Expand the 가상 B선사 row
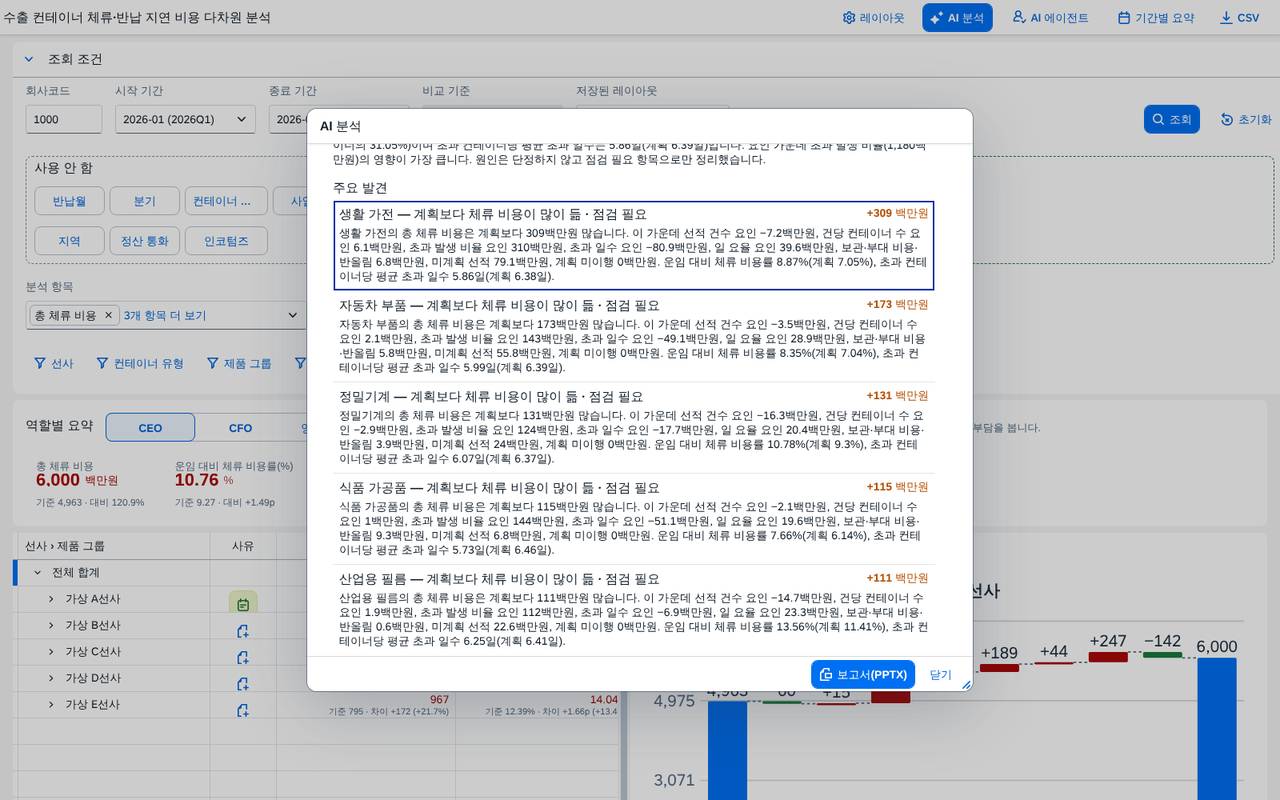The image size is (1280, 800). point(51,625)
